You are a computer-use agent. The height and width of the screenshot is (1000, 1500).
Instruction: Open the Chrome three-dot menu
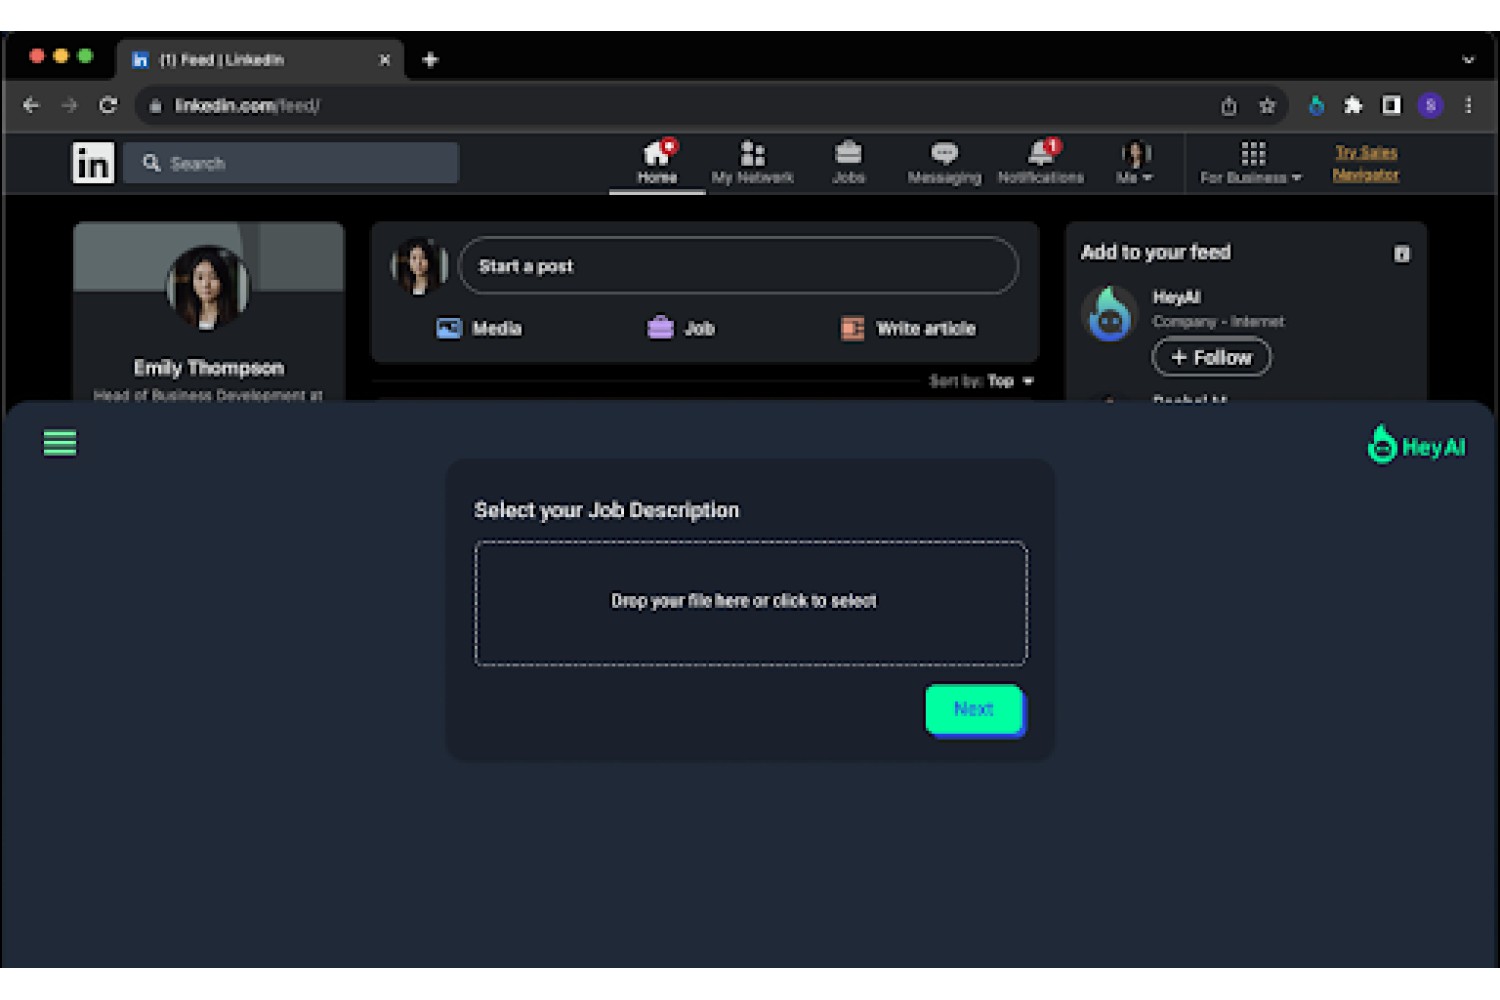pyautogui.click(x=1468, y=105)
